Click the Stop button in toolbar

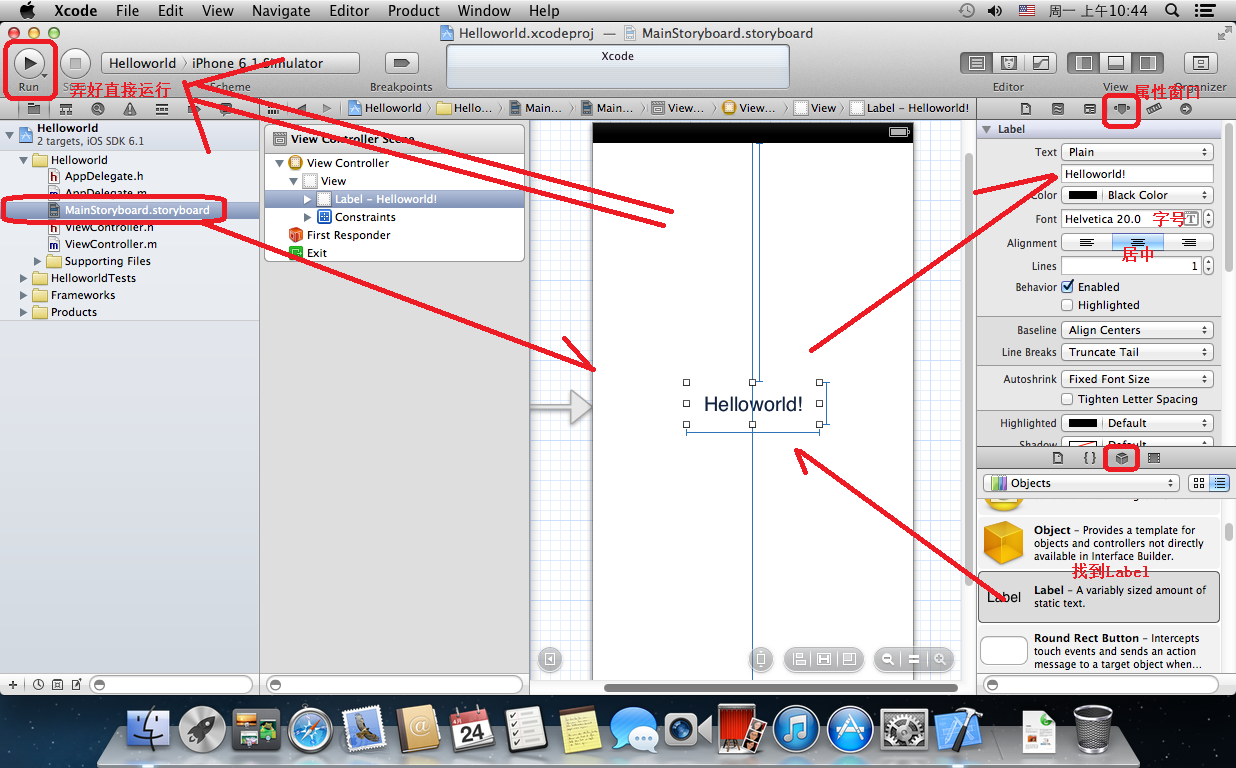tap(75, 63)
